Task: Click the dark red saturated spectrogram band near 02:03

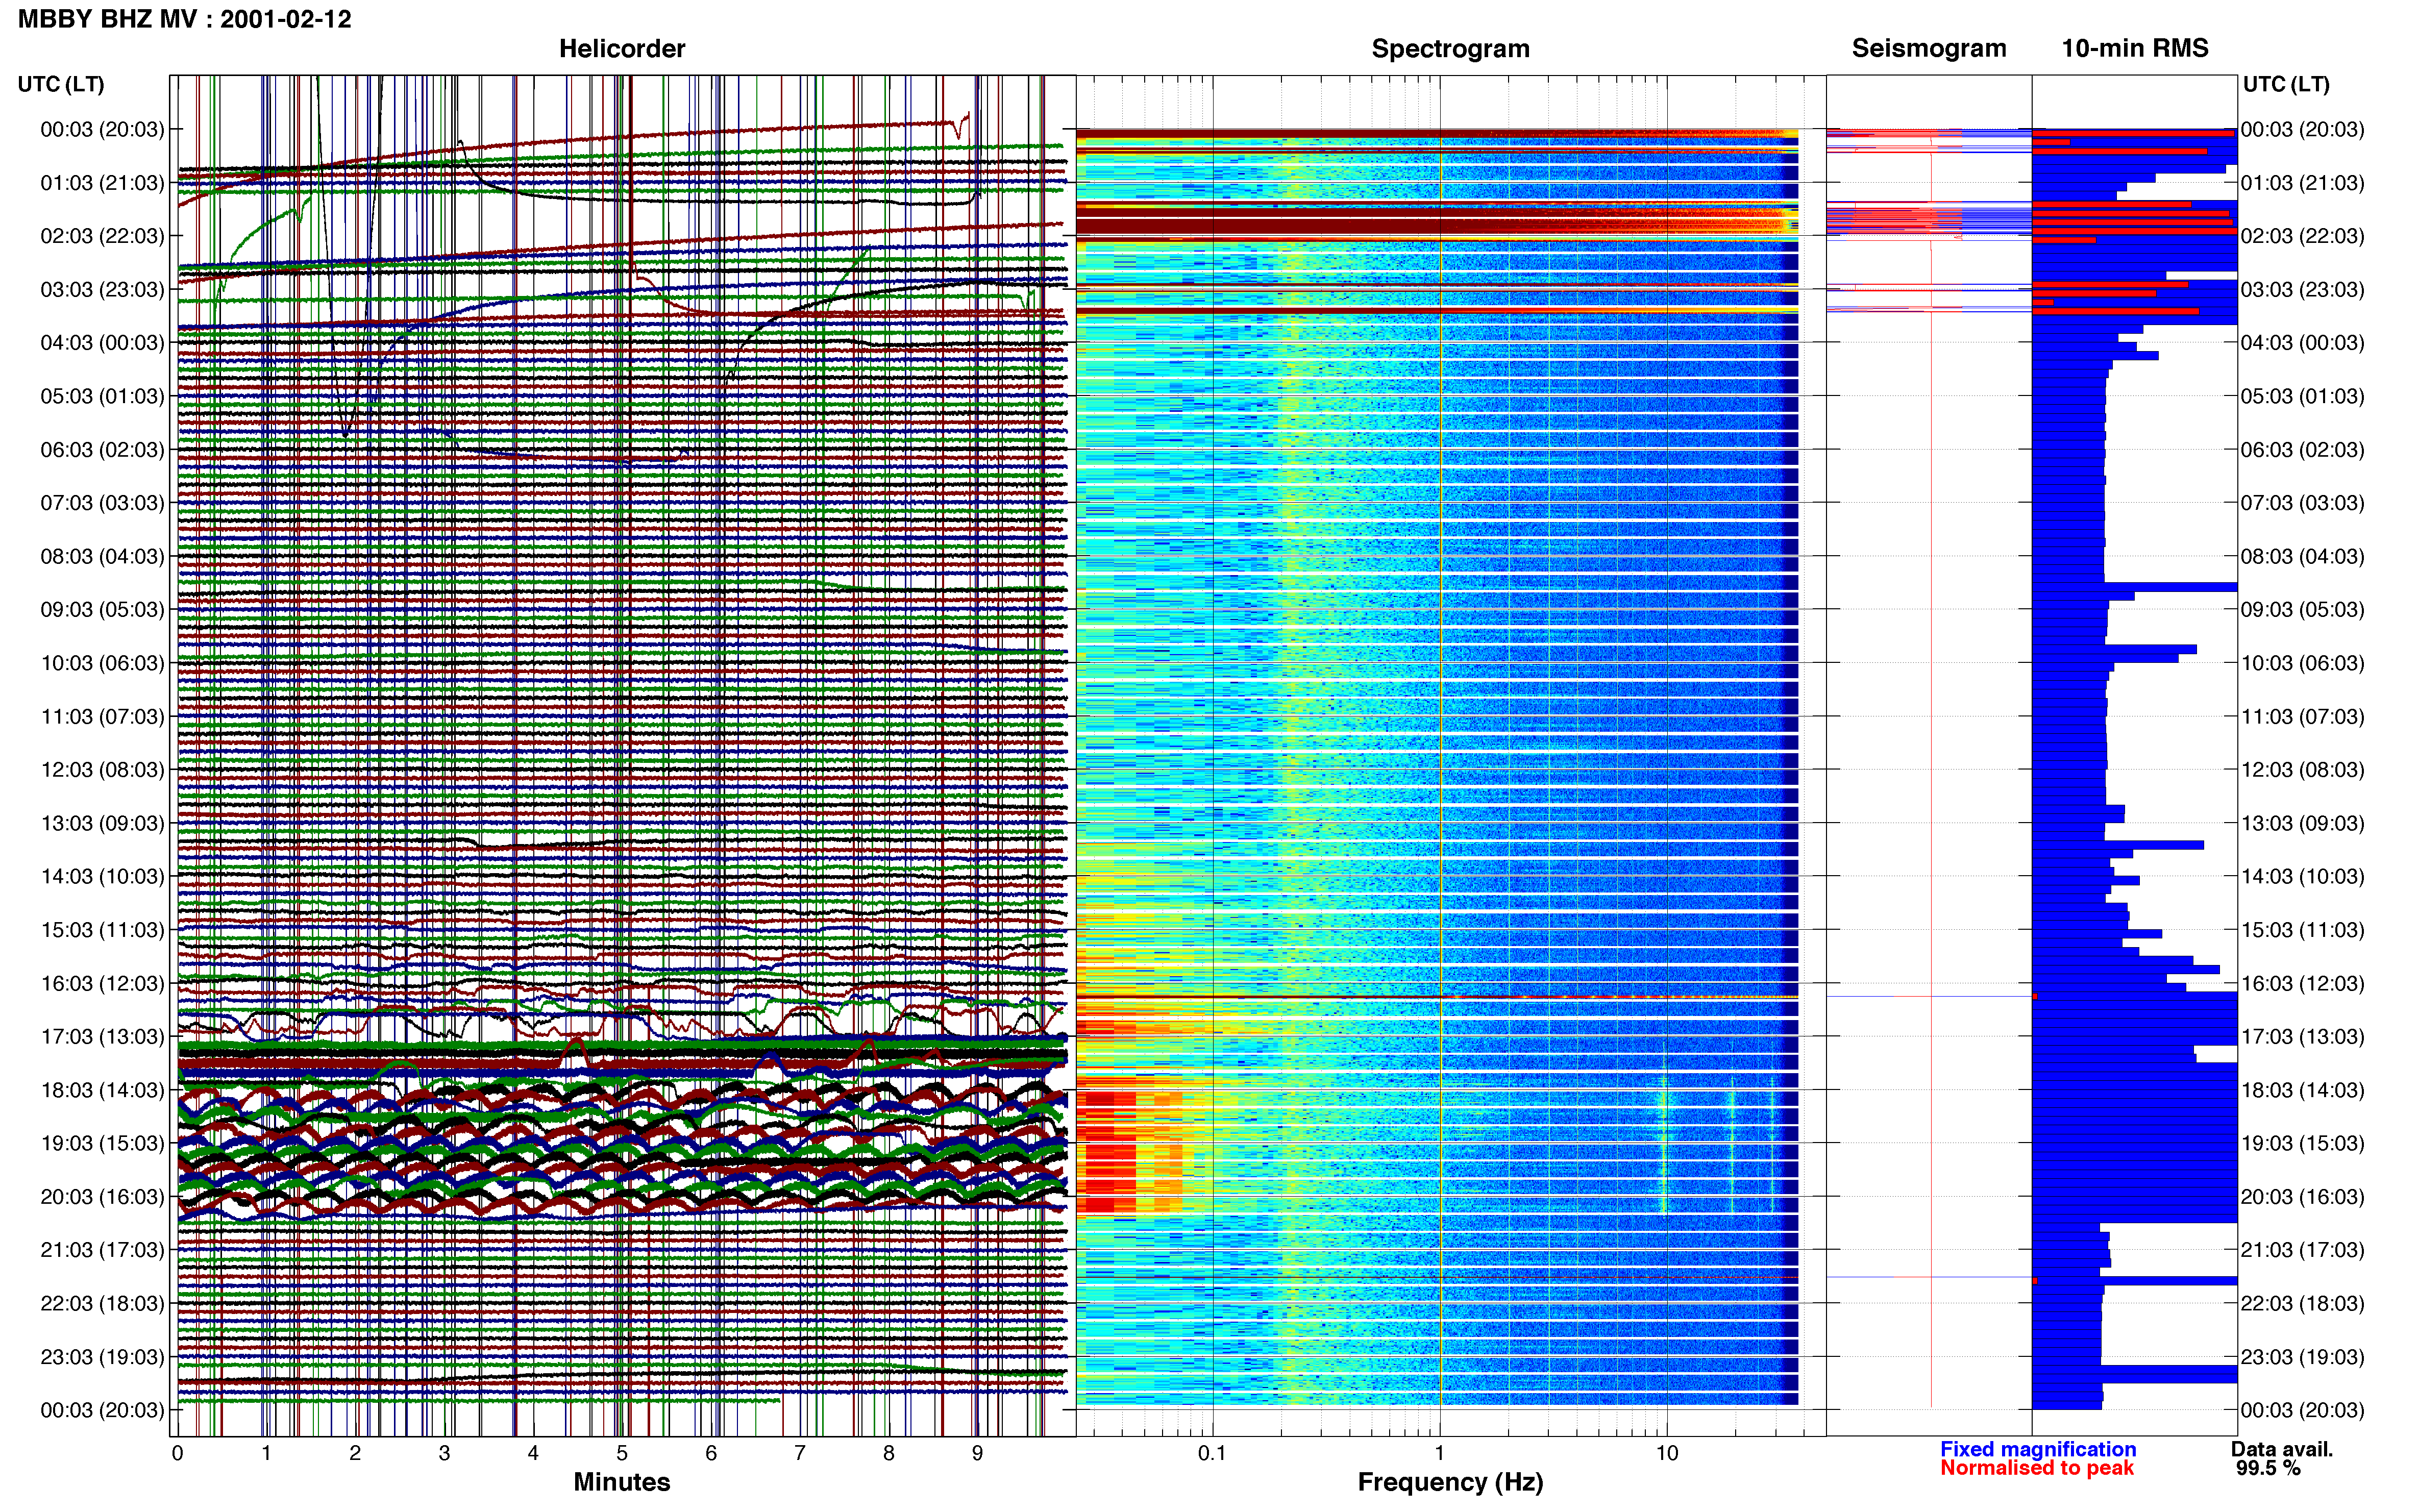Action: click(1436, 220)
